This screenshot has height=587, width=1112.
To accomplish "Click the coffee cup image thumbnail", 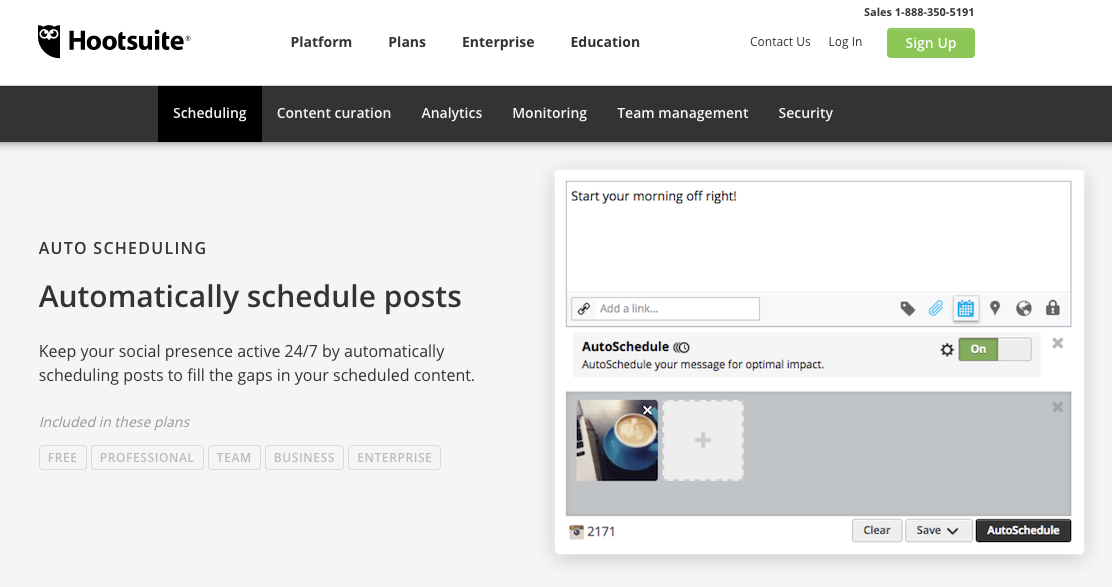I will [x=617, y=440].
